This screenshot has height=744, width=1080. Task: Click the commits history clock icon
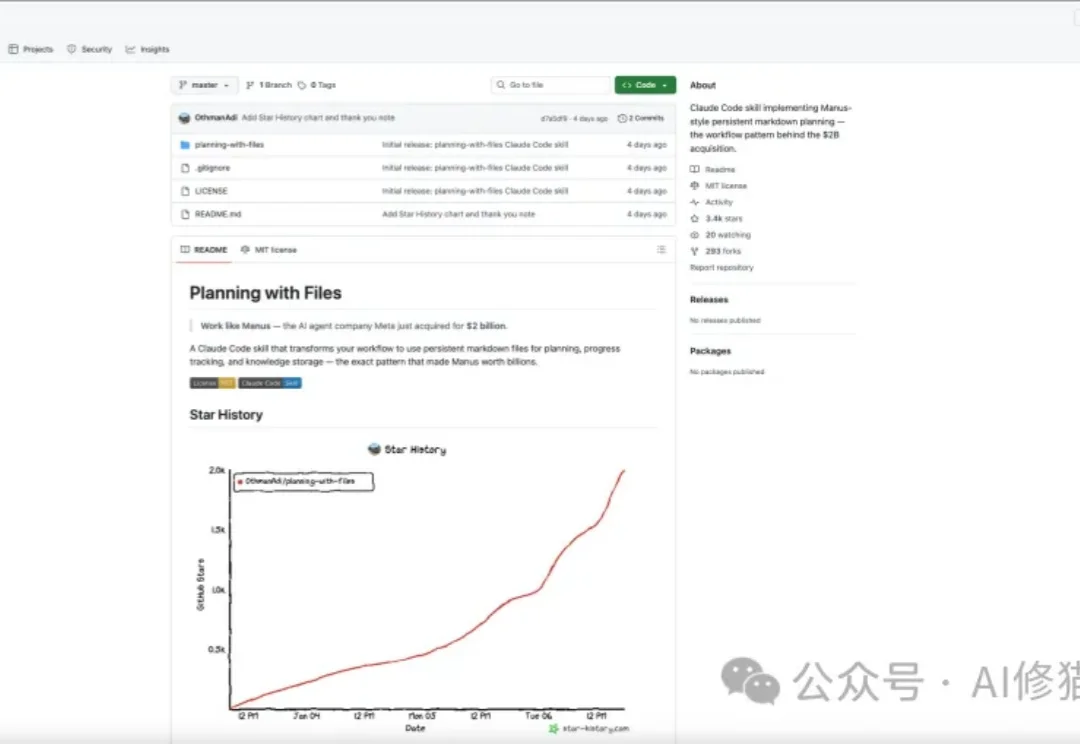point(622,118)
